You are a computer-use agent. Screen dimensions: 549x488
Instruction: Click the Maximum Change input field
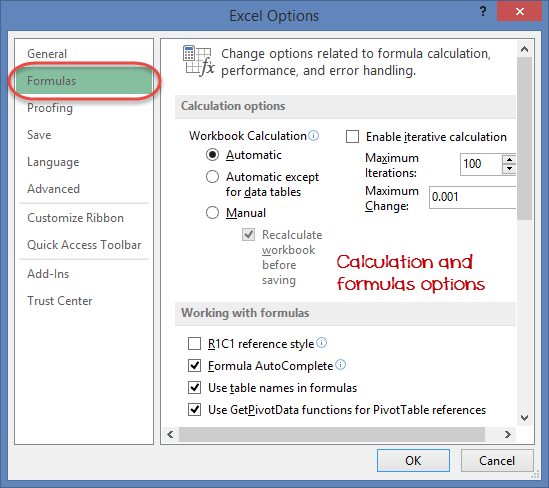tap(472, 197)
